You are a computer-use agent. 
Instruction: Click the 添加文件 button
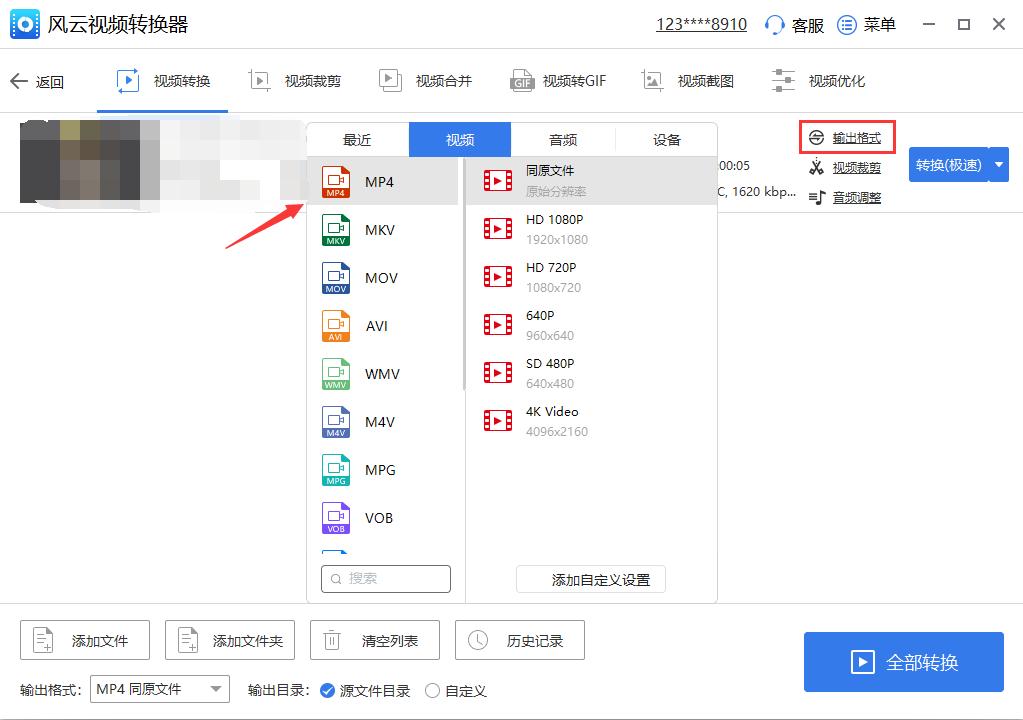tap(85, 640)
